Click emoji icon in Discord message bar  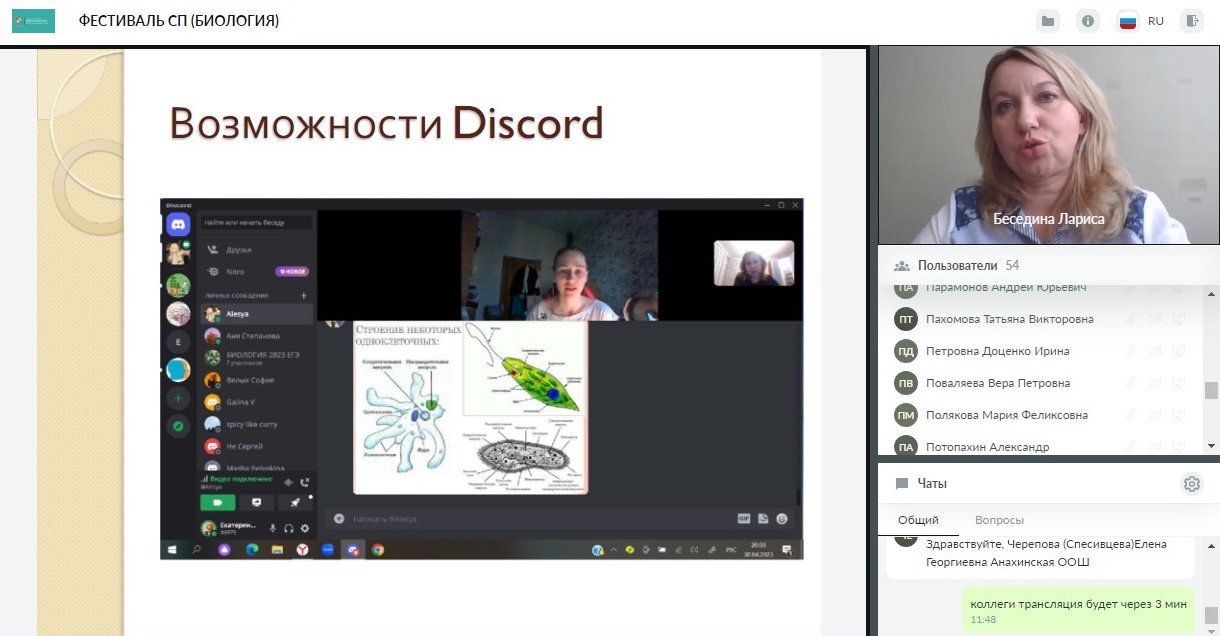tap(782, 518)
